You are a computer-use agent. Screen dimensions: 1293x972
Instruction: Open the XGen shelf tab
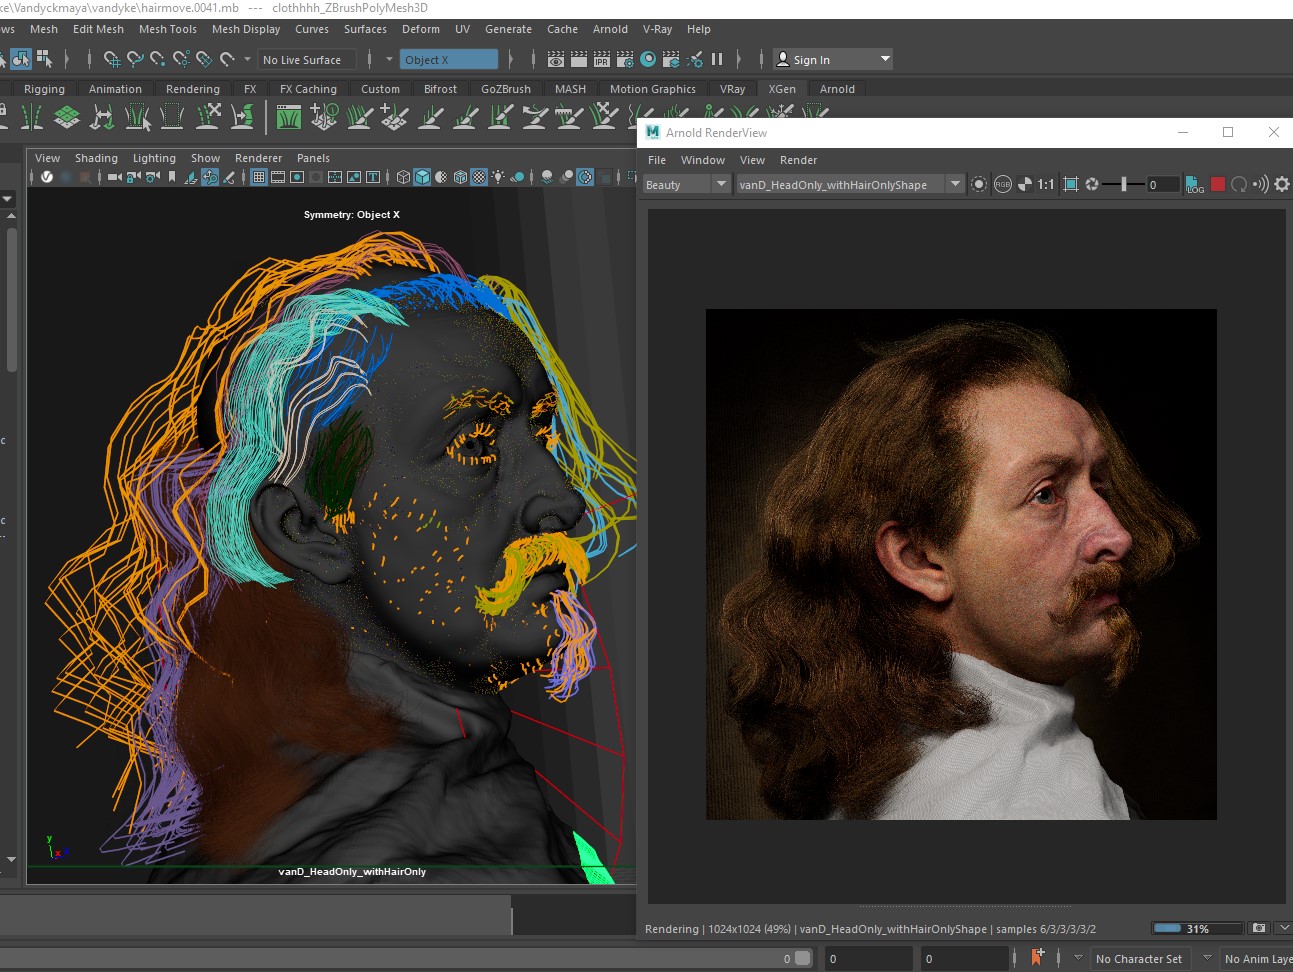pyautogui.click(x=782, y=89)
